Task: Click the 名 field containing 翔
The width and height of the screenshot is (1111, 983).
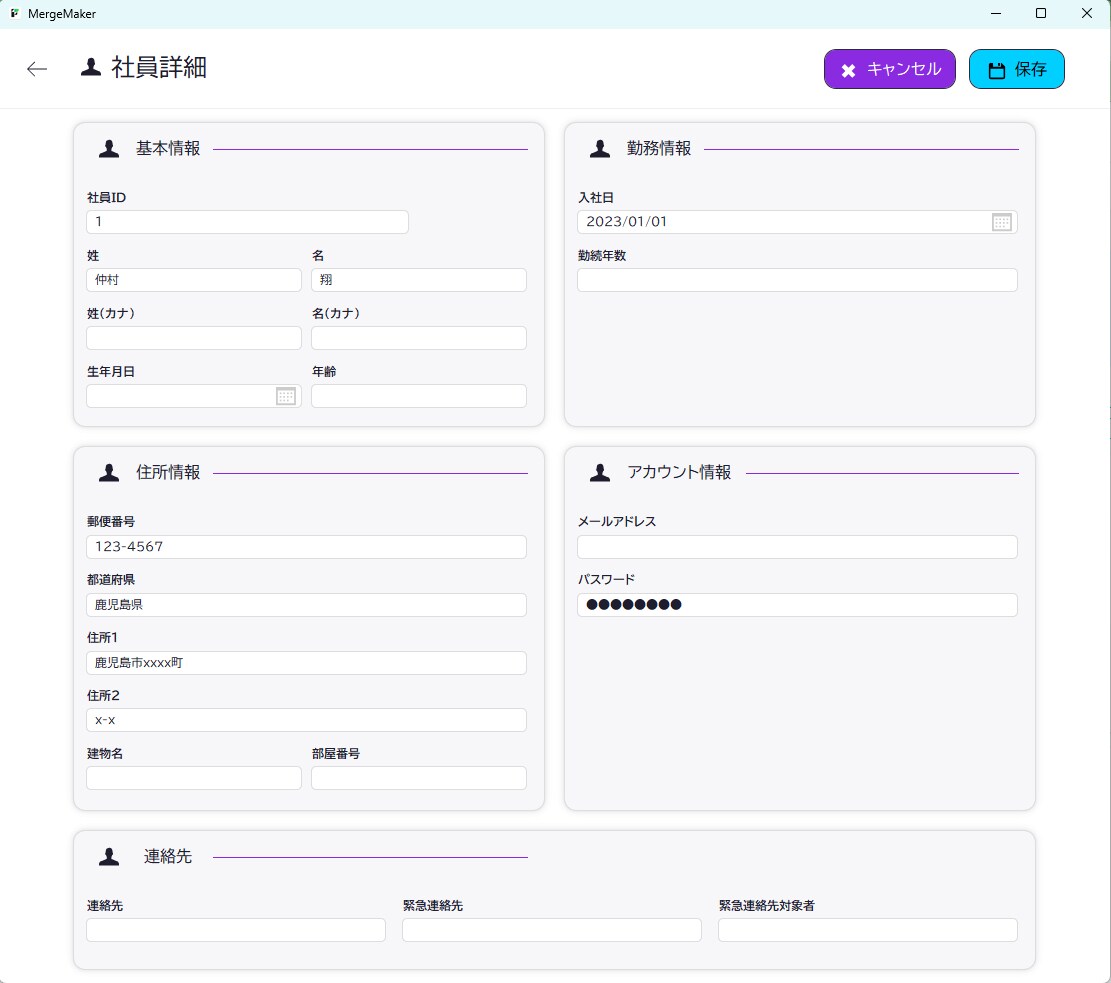Action: point(419,280)
